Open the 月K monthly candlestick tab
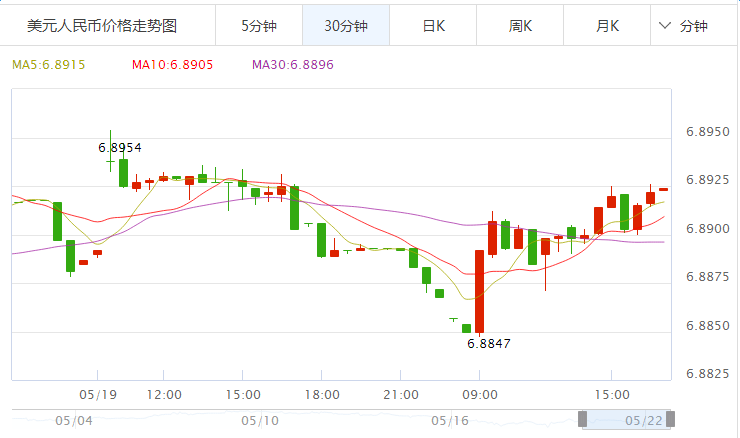This screenshot has width=740, height=438. 607,25
